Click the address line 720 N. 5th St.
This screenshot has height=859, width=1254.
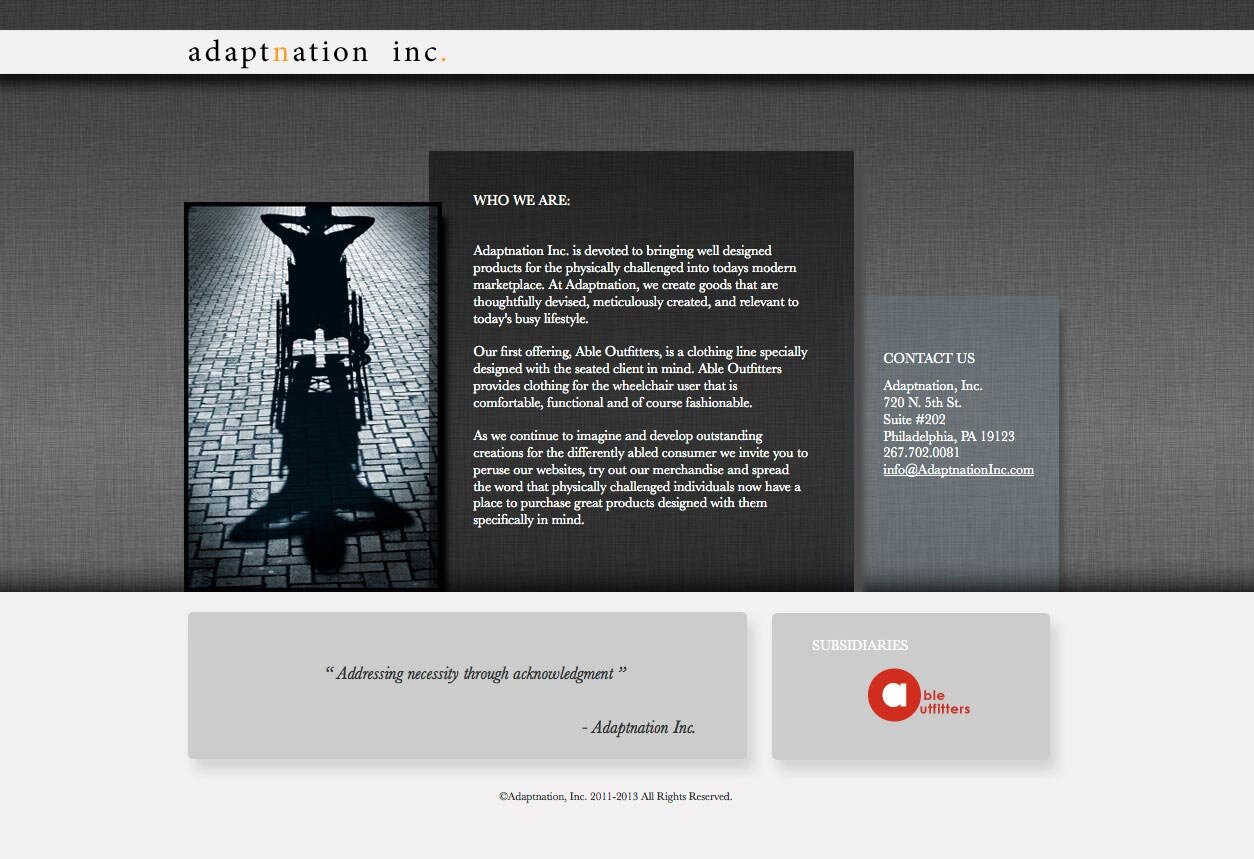(x=922, y=402)
